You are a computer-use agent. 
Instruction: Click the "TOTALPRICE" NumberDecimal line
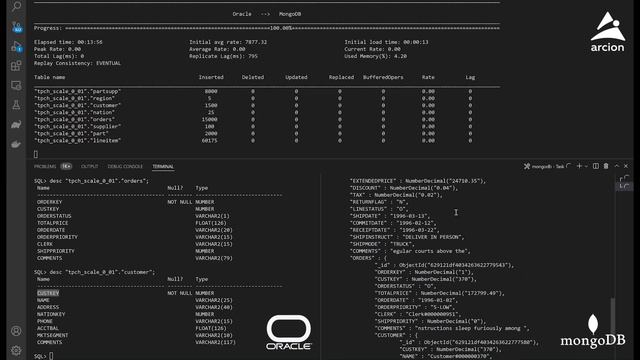(x=440, y=293)
